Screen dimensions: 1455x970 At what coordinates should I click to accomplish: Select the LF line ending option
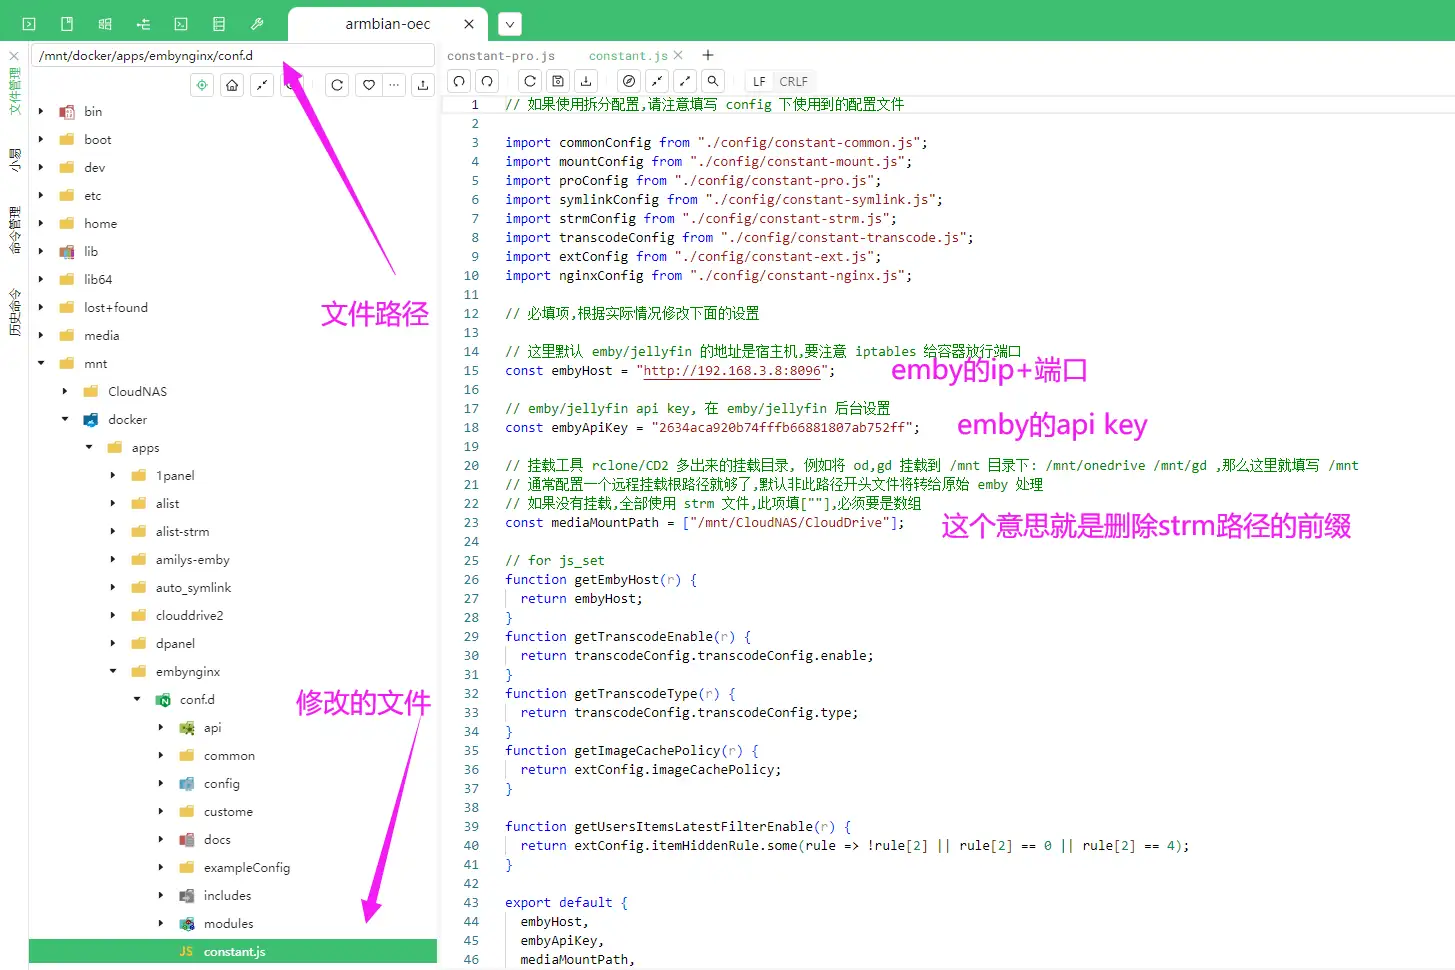click(x=759, y=81)
